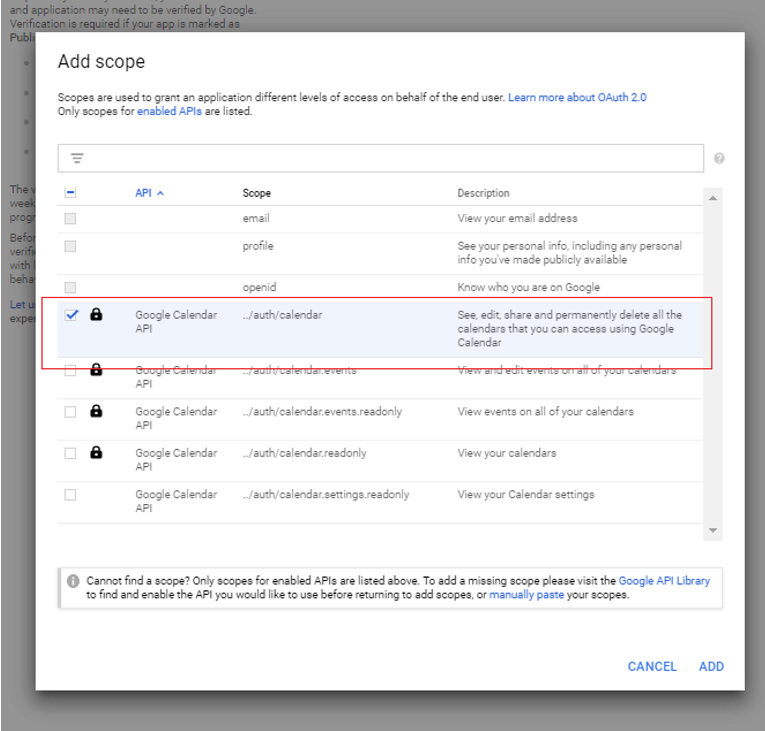
Task: Click the scope filter input field
Action: coord(381,158)
